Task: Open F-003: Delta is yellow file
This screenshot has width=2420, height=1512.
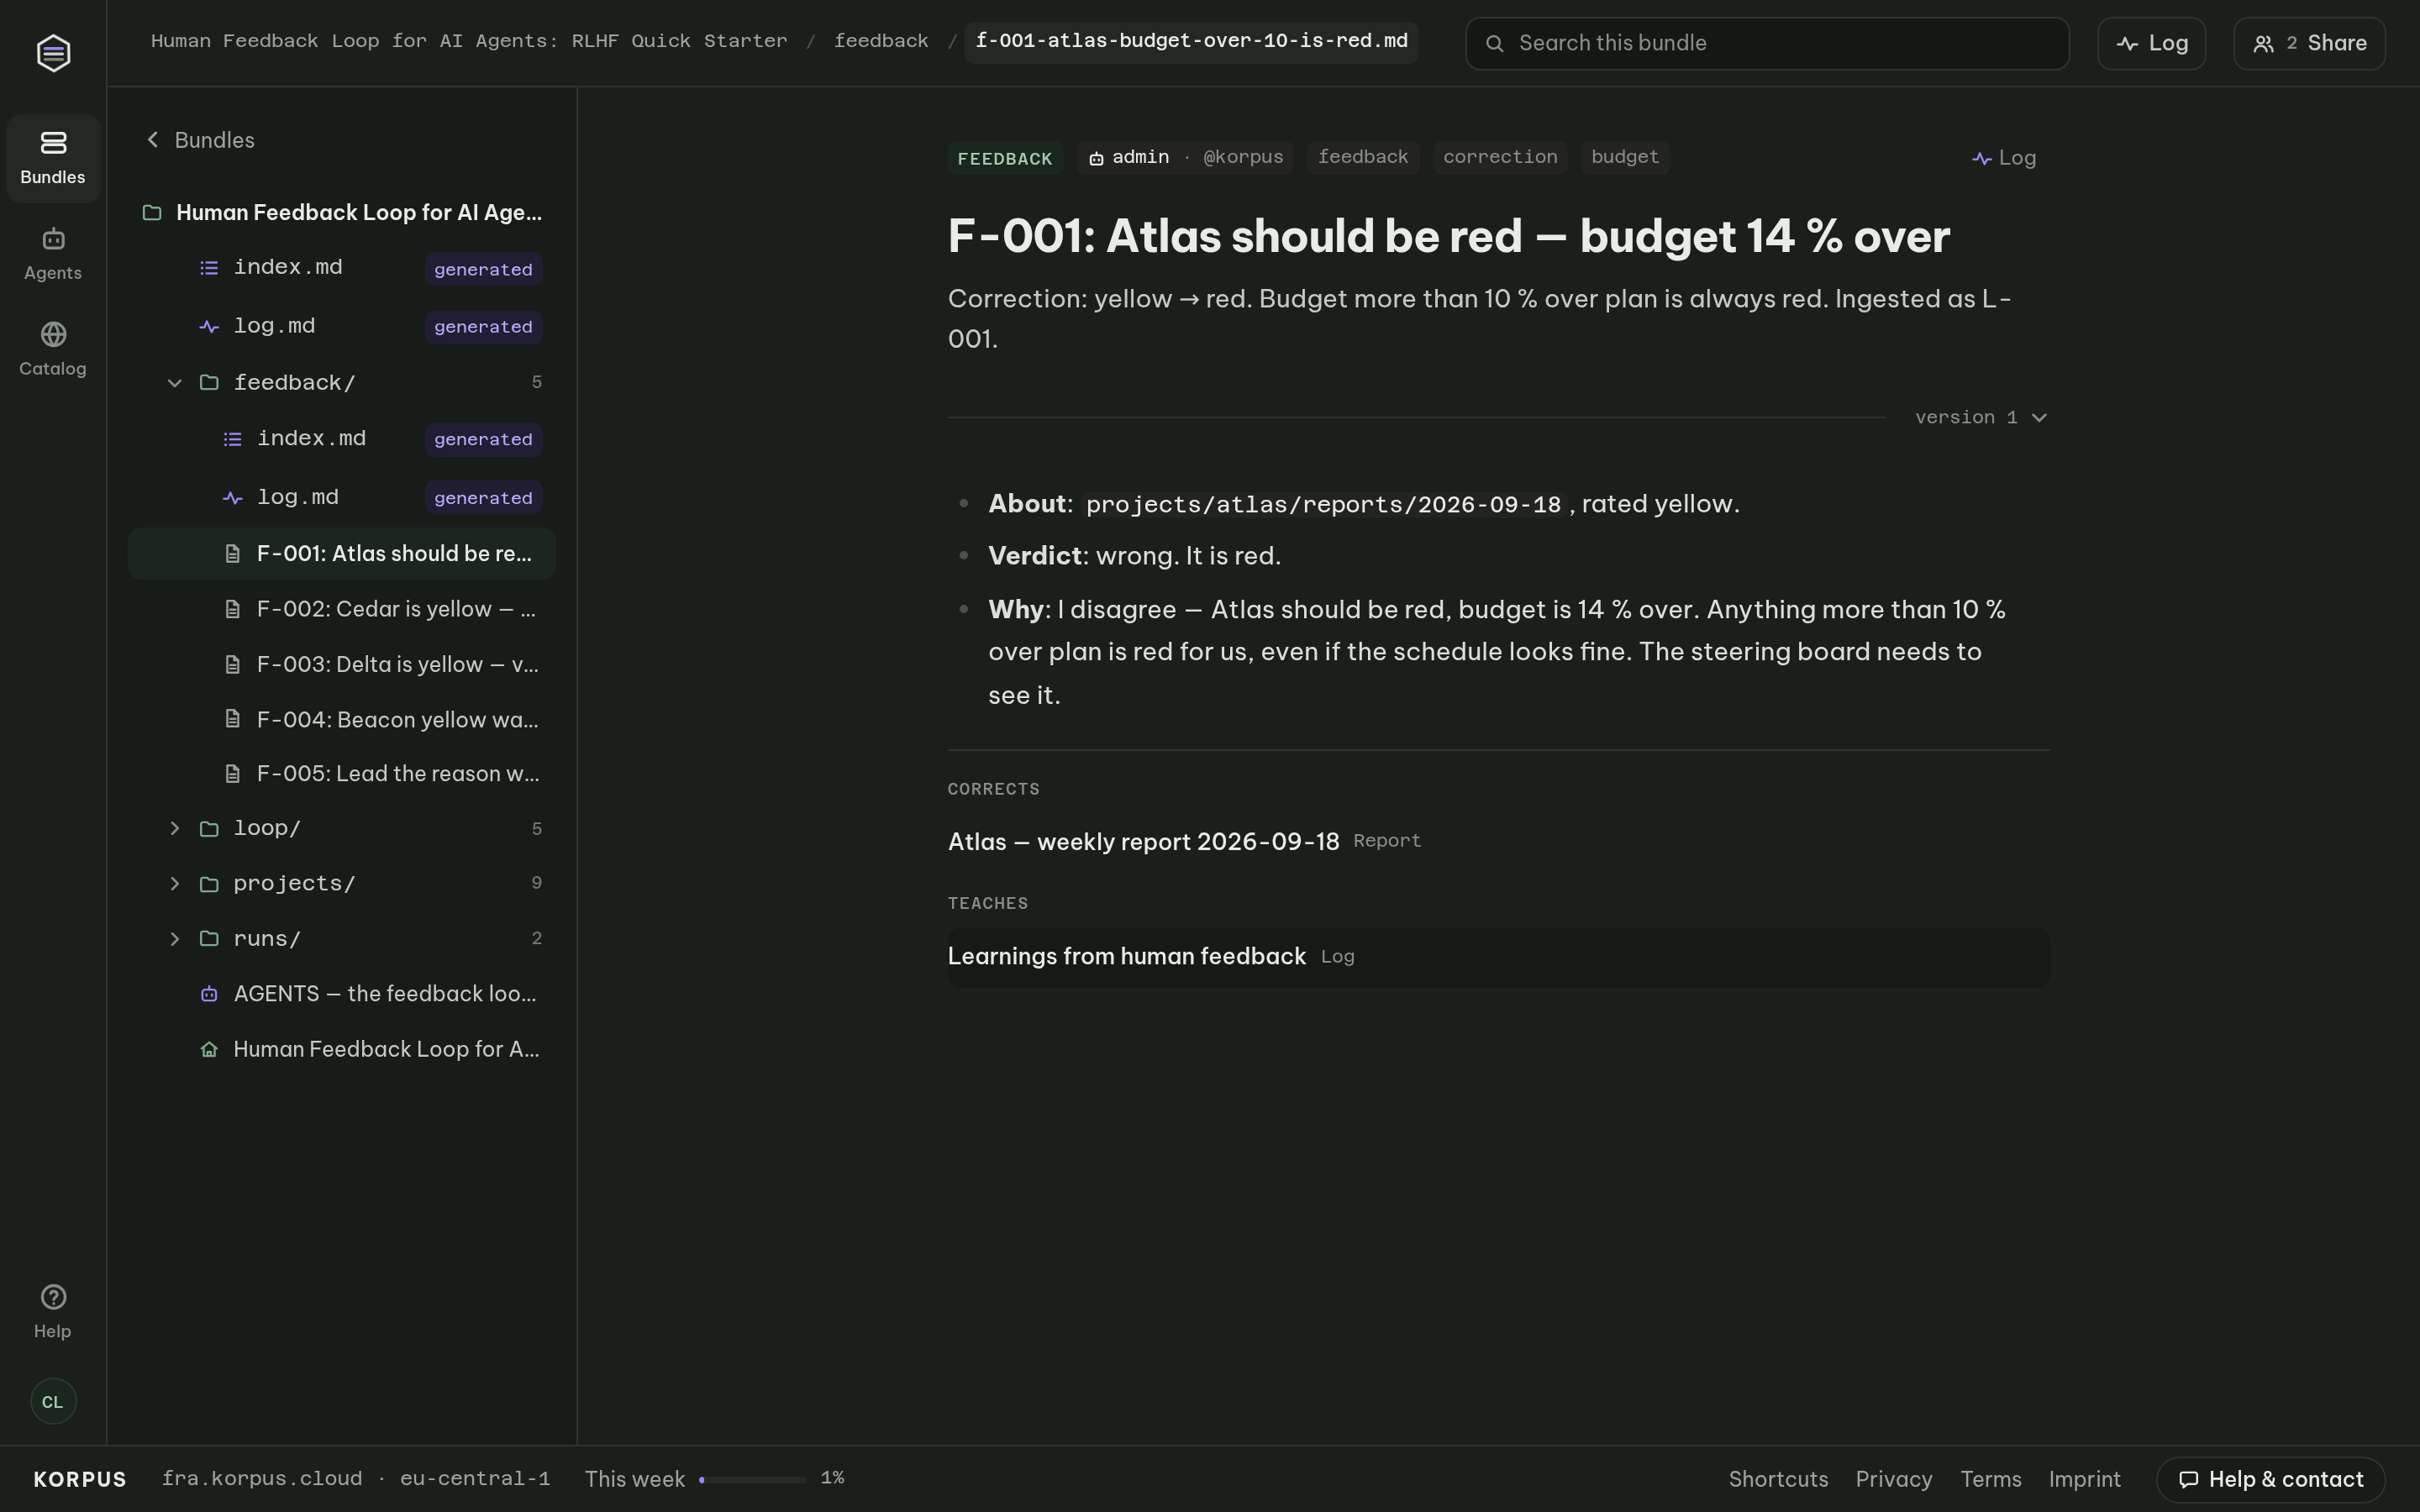Action: coord(342,664)
